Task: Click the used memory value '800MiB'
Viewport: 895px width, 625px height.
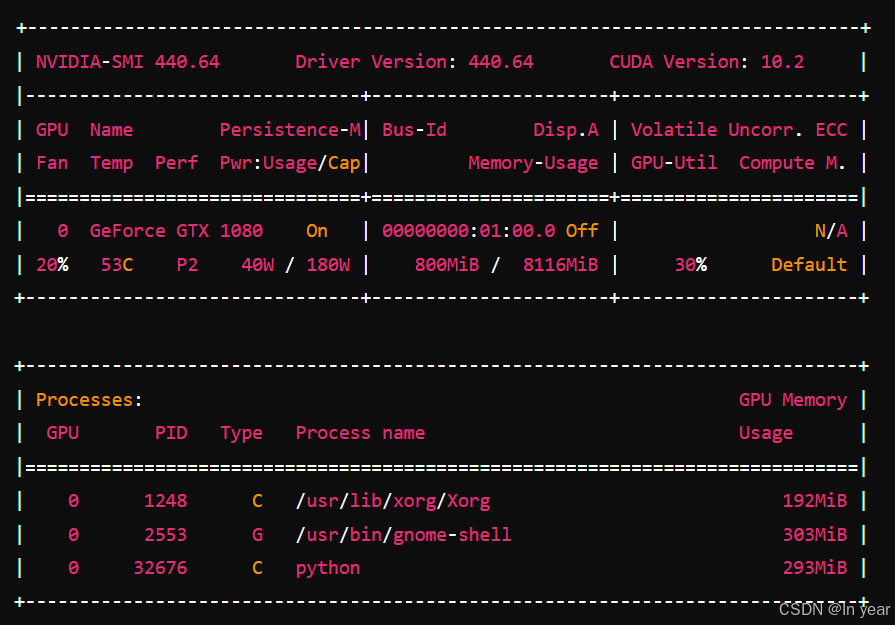Action: (x=447, y=264)
